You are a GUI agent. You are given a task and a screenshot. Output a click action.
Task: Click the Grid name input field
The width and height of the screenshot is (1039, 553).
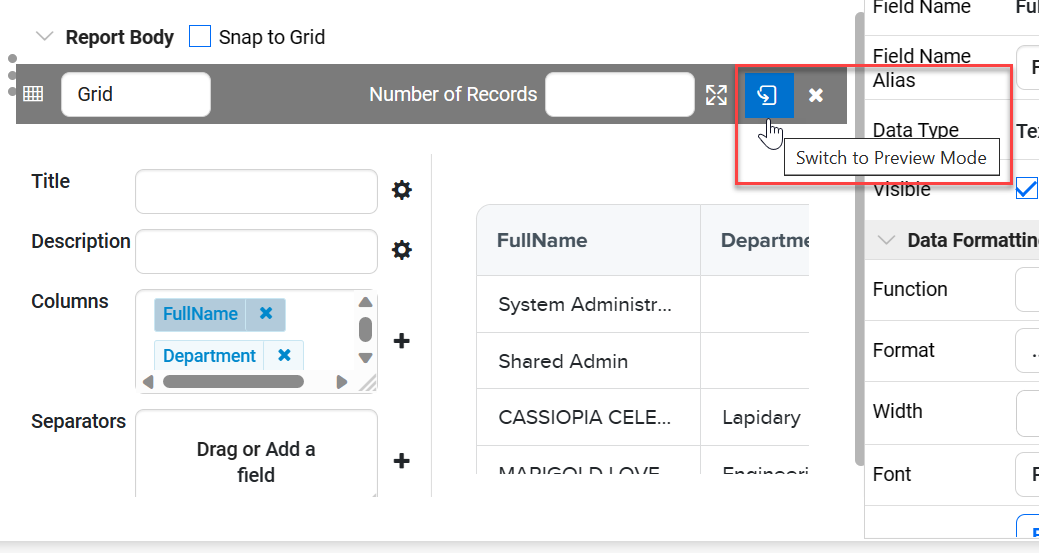pyautogui.click(x=136, y=94)
